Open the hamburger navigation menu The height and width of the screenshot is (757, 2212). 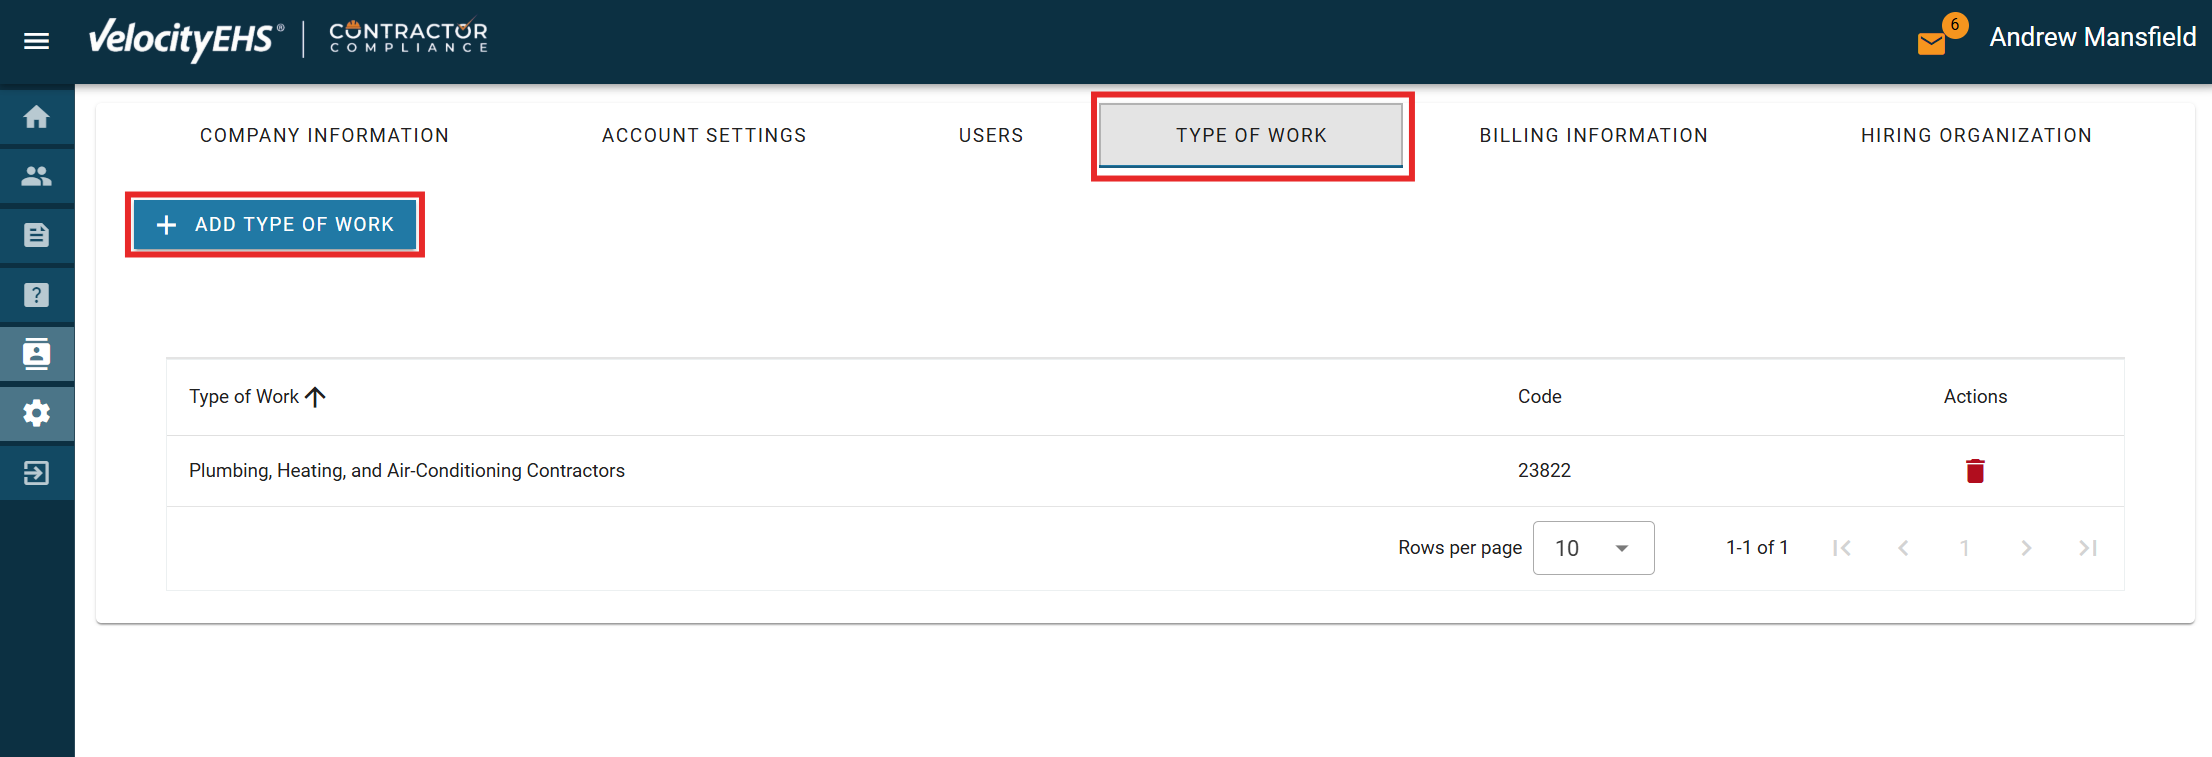coord(37,41)
